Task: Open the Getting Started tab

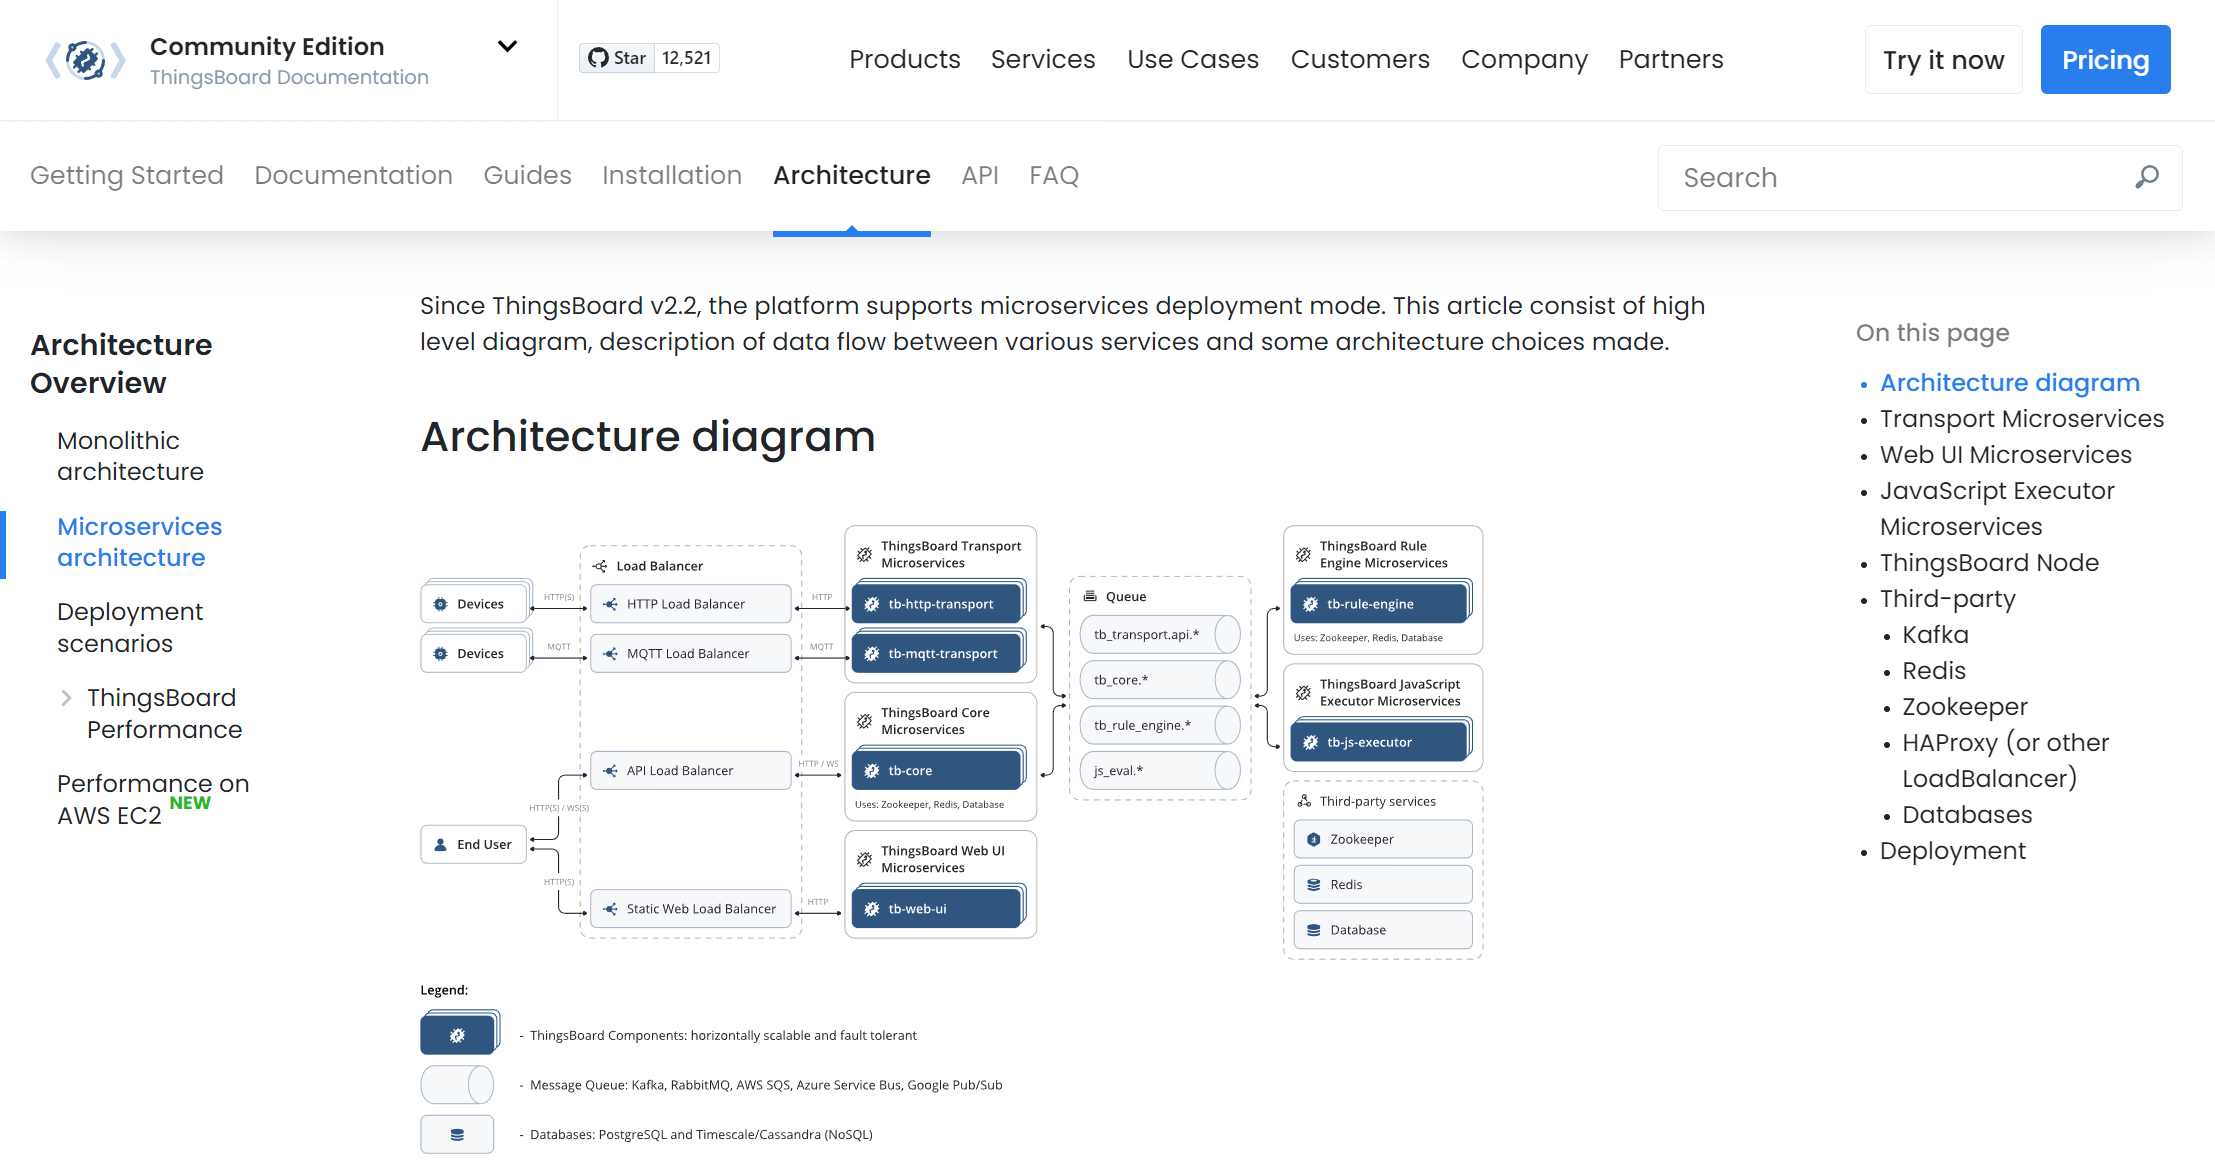Action: 126,175
